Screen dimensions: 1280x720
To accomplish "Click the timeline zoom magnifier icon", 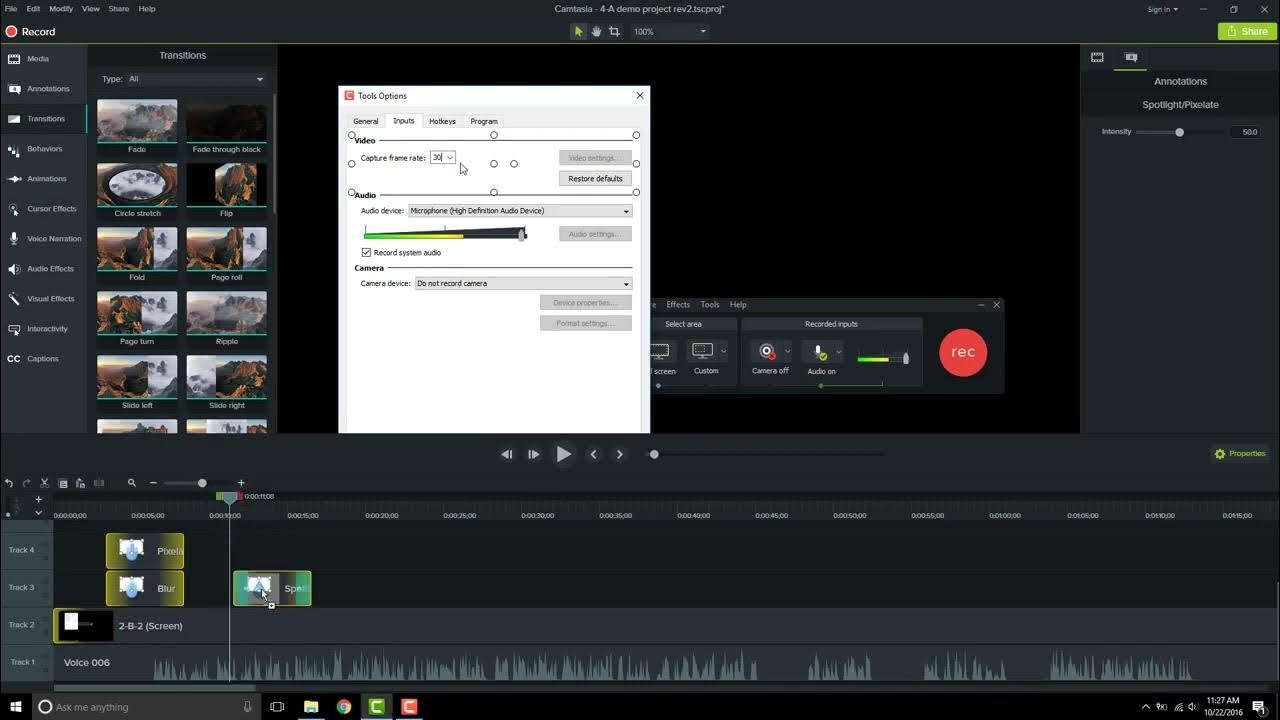I will click(x=131, y=483).
